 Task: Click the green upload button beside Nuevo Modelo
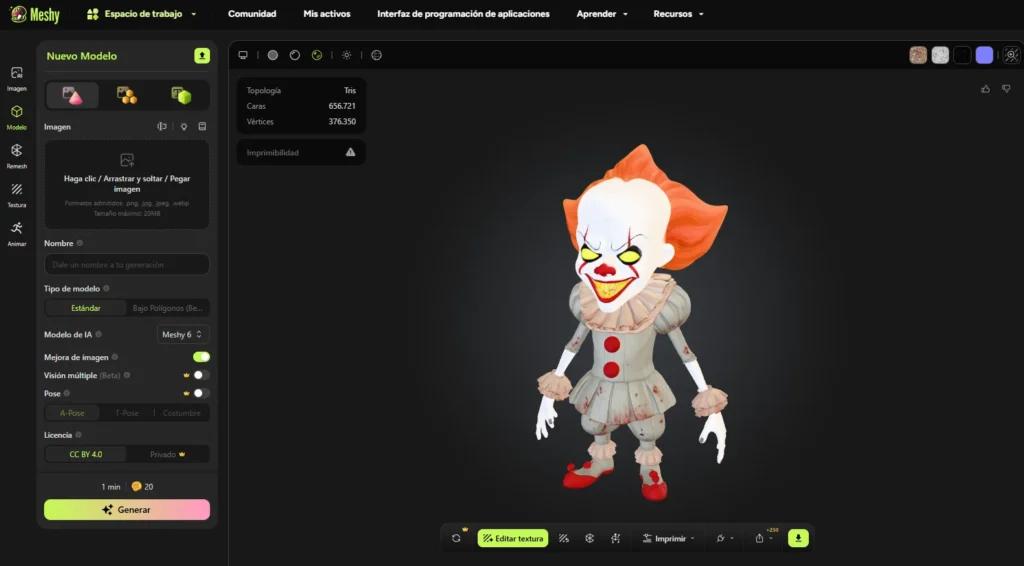coord(202,55)
